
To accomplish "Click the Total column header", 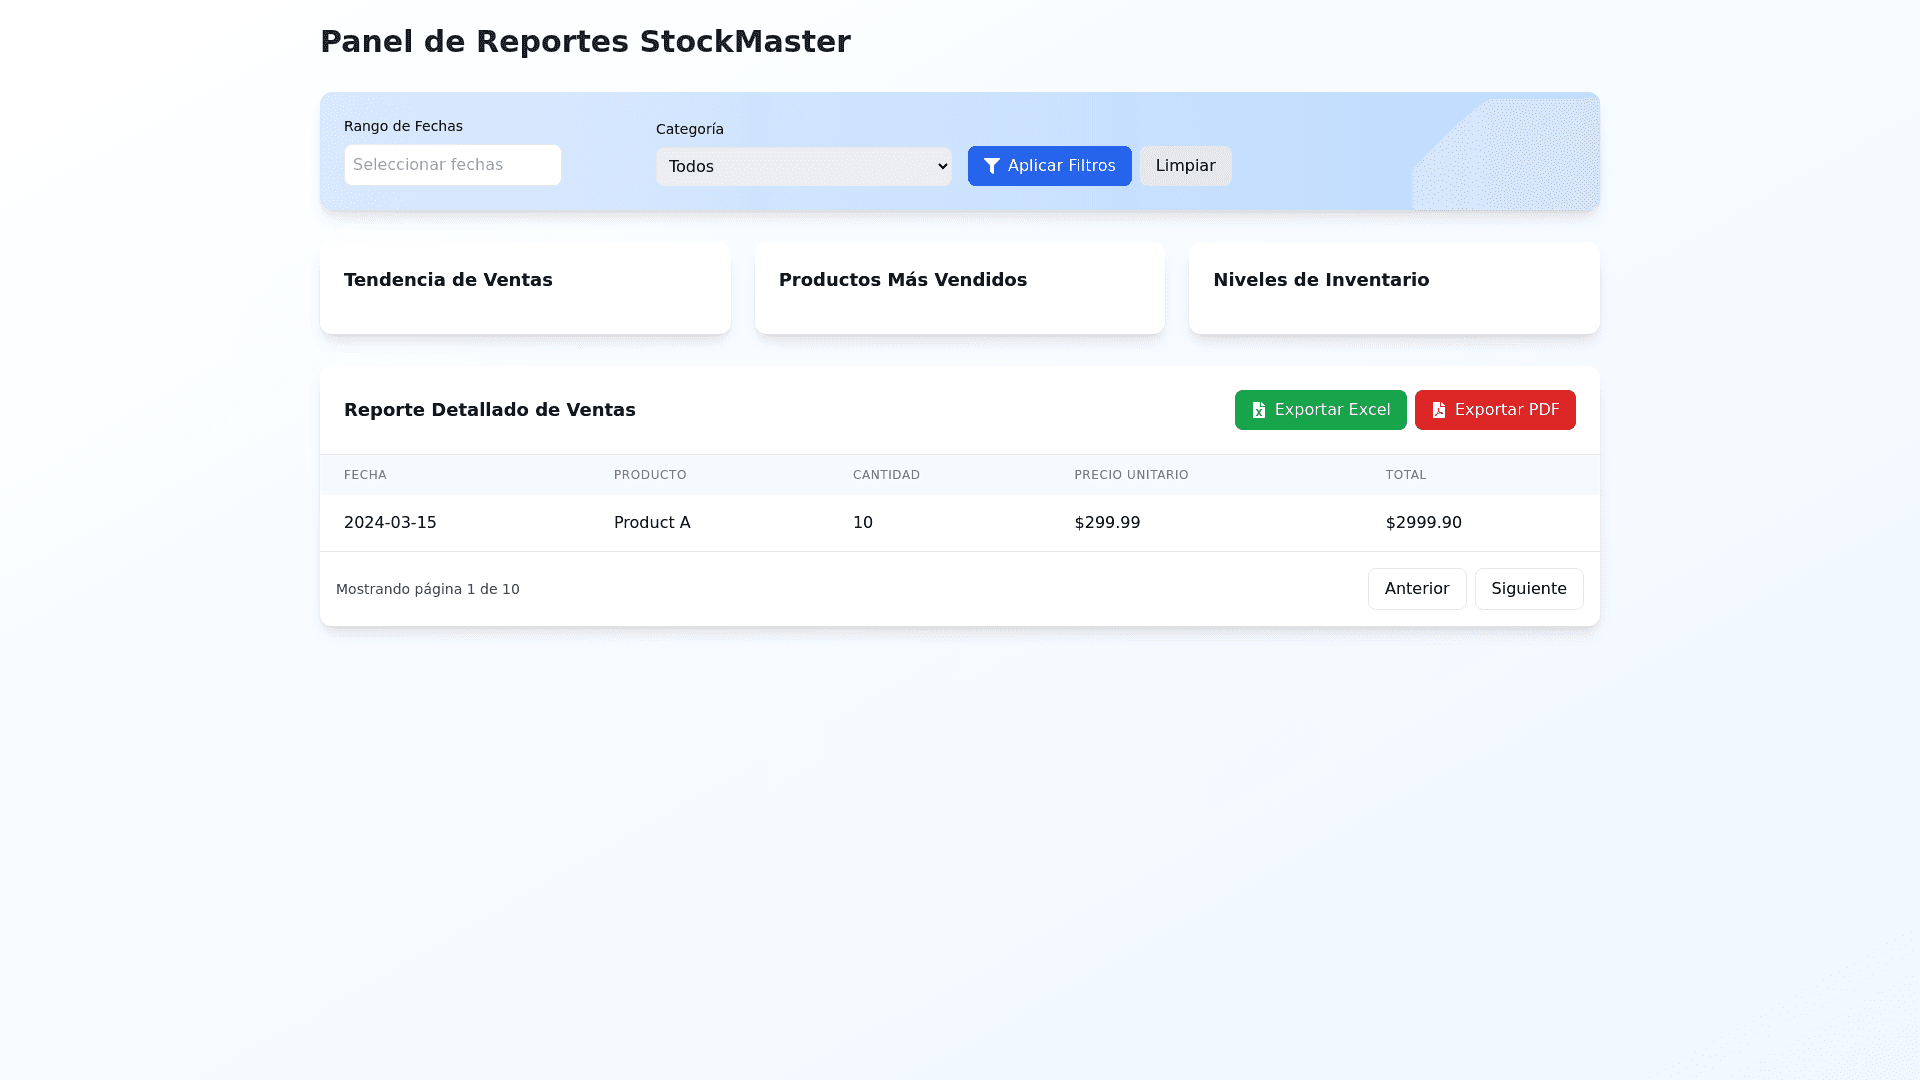I will coord(1405,475).
